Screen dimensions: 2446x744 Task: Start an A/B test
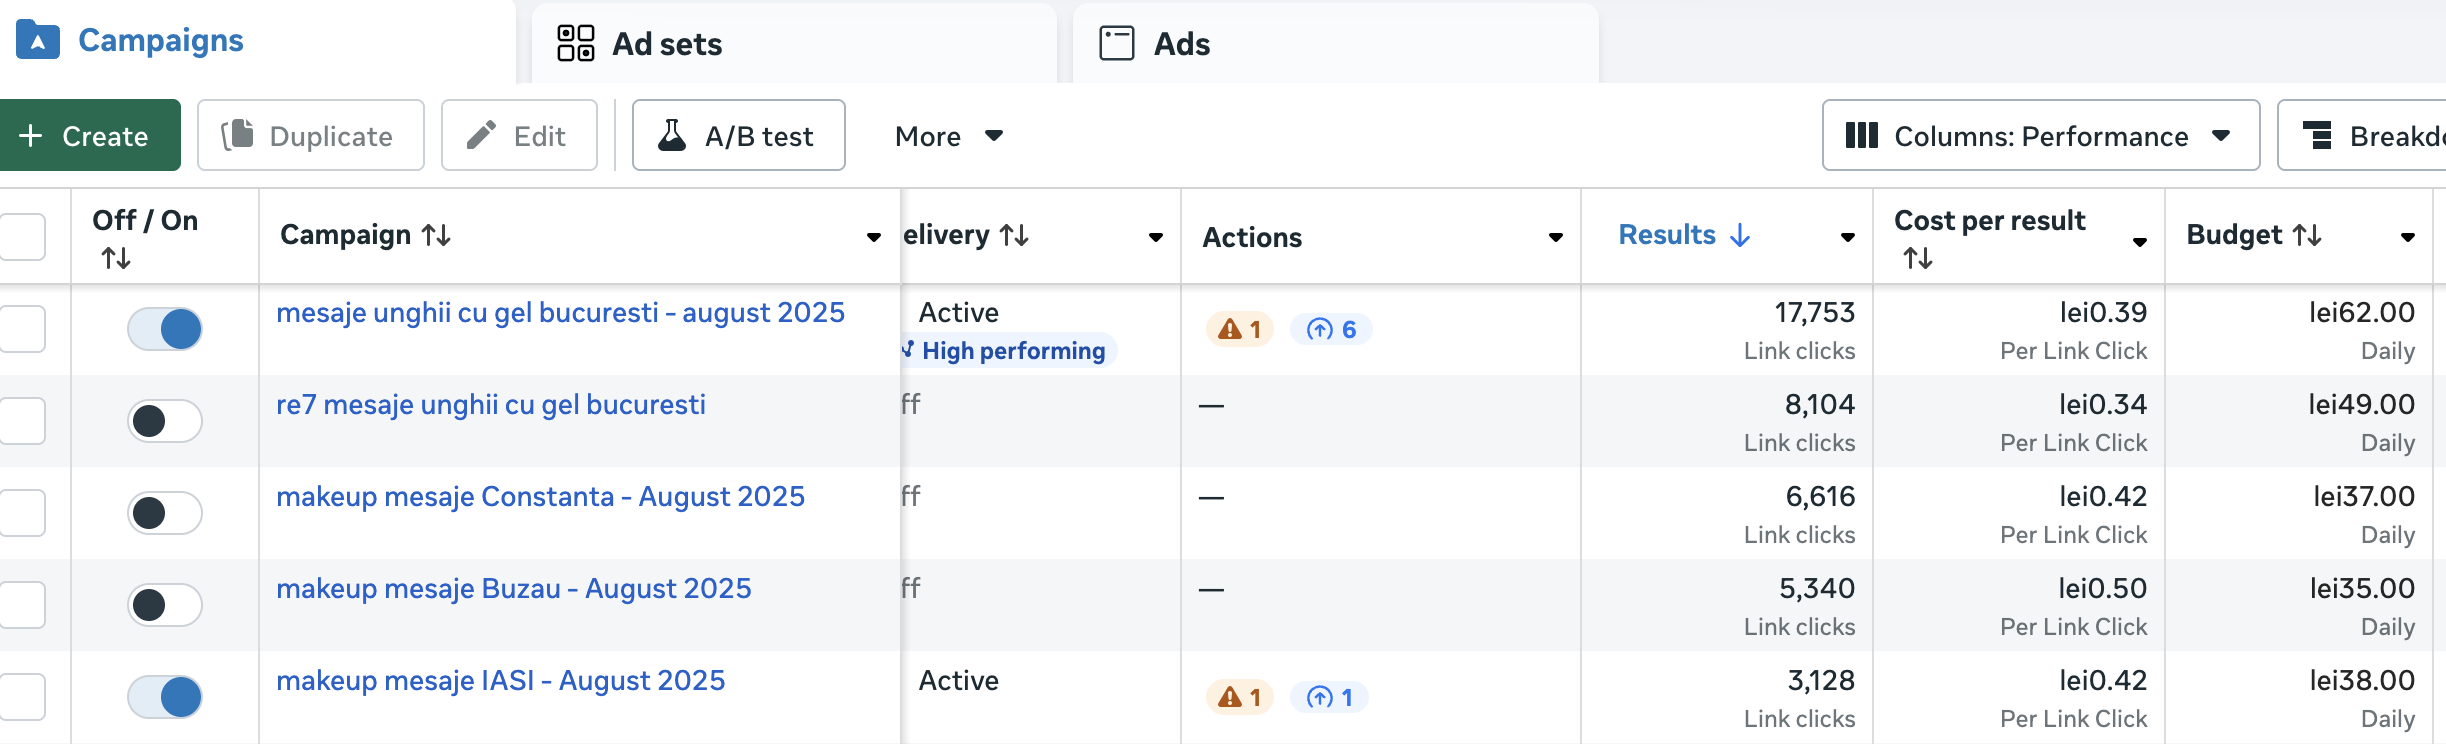738,136
